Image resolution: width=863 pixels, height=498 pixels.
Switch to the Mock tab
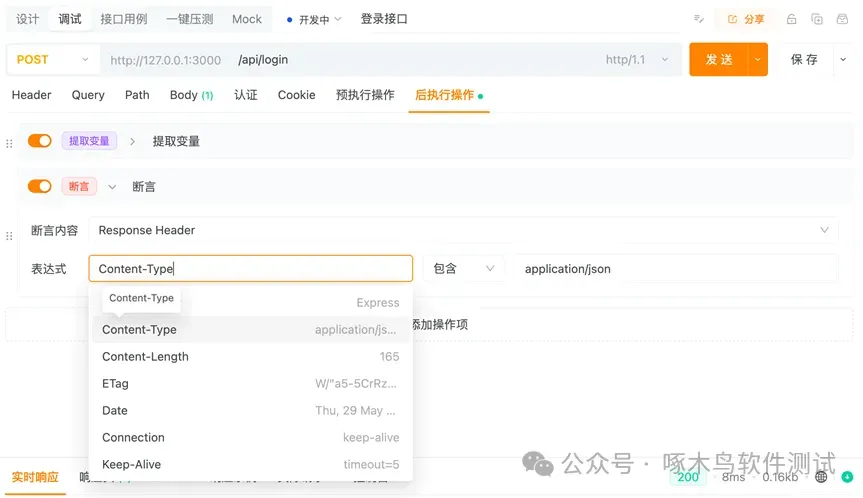[x=247, y=19]
